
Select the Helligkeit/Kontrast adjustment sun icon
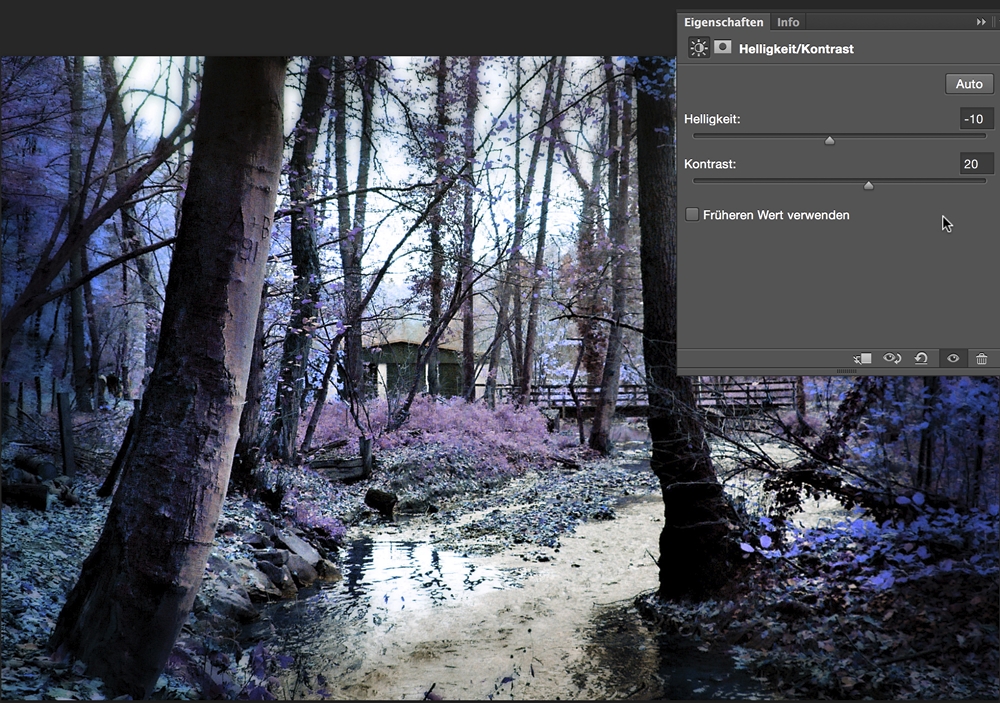point(699,48)
